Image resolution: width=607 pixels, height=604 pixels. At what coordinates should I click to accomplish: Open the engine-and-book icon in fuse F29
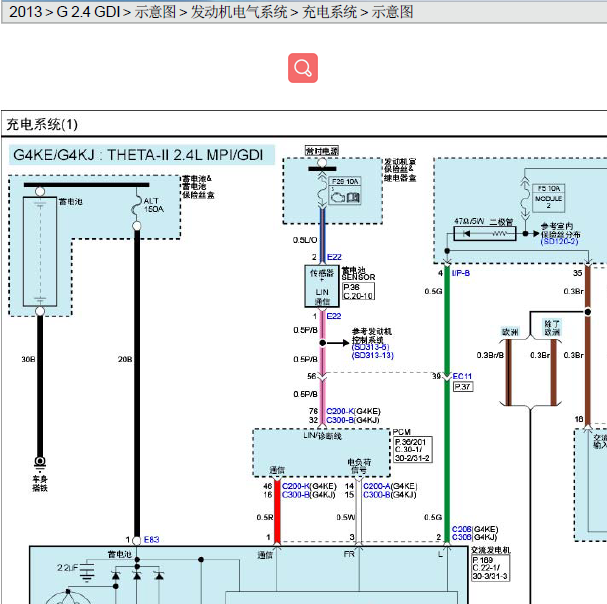pyautogui.click(x=345, y=197)
